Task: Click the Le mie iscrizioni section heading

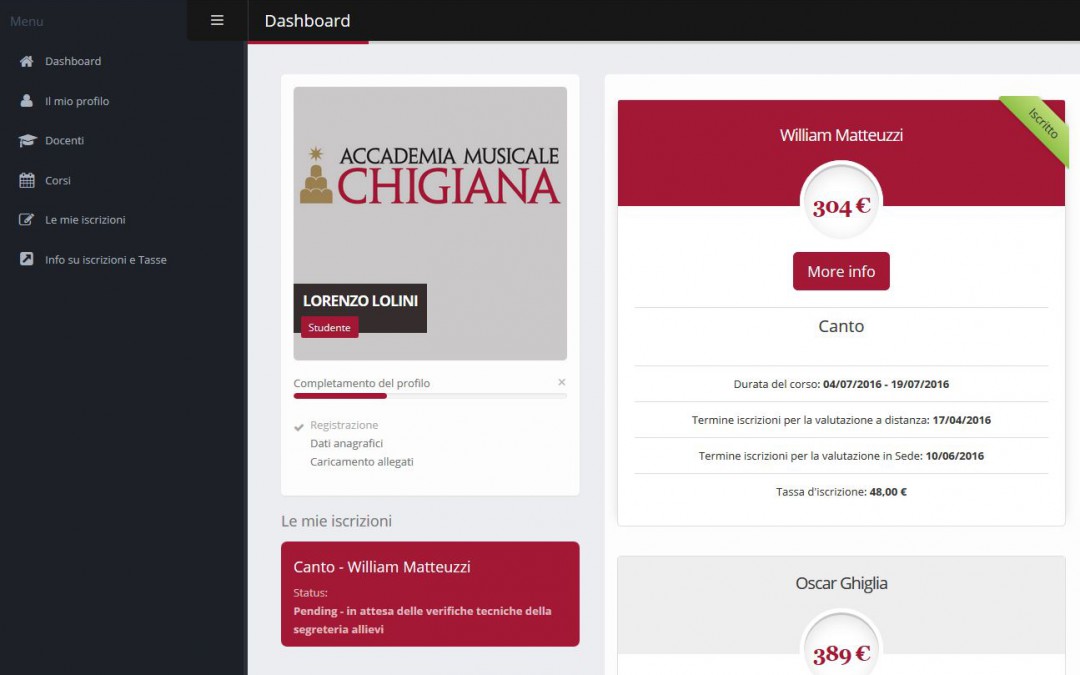Action: (x=336, y=521)
